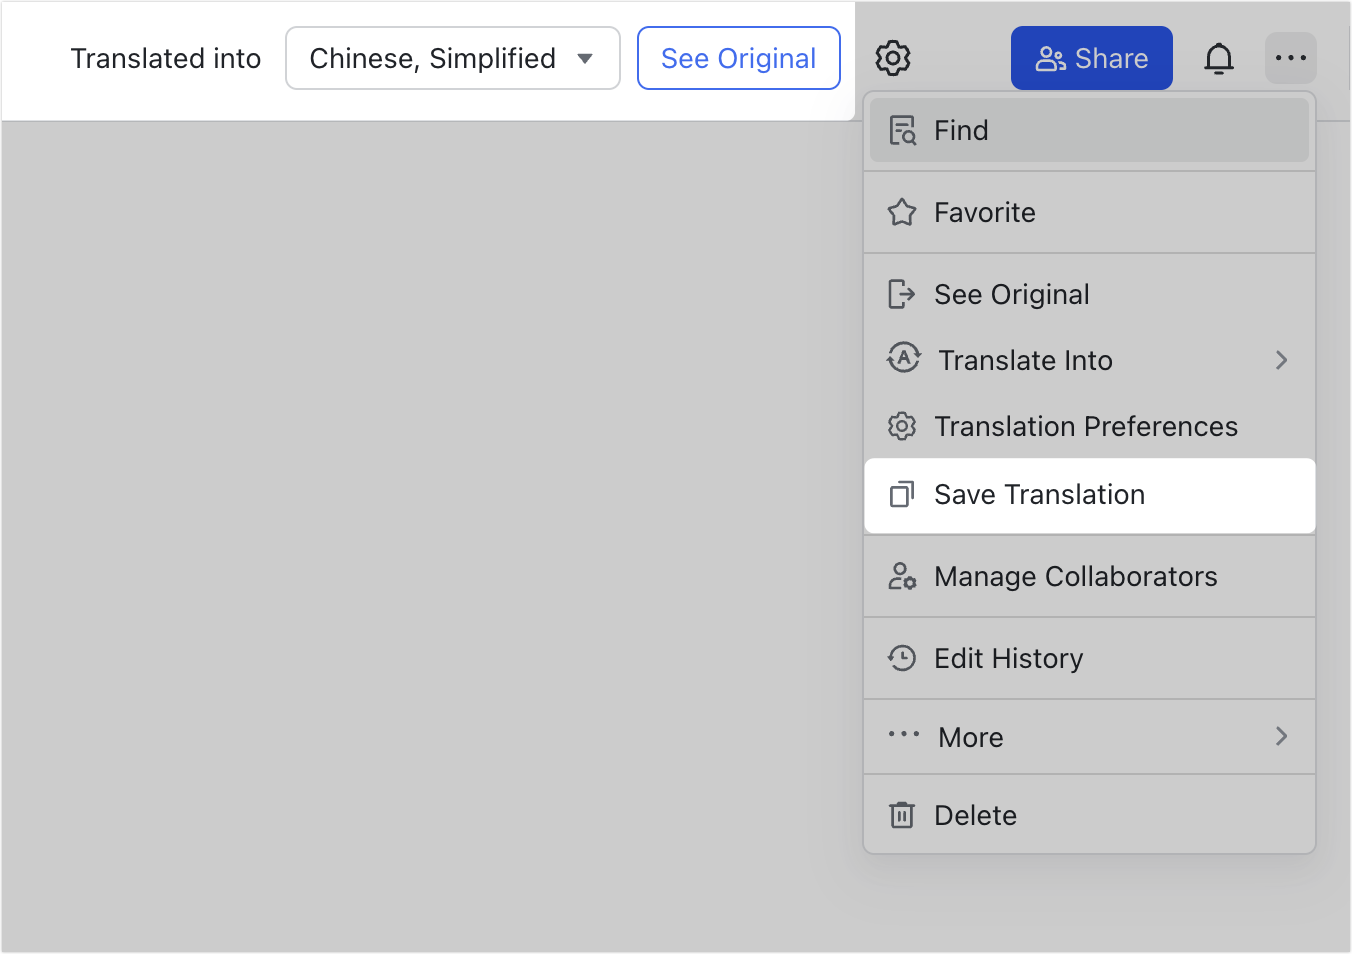The image size is (1352, 954).
Task: Click the Delete trash icon
Action: point(902,815)
